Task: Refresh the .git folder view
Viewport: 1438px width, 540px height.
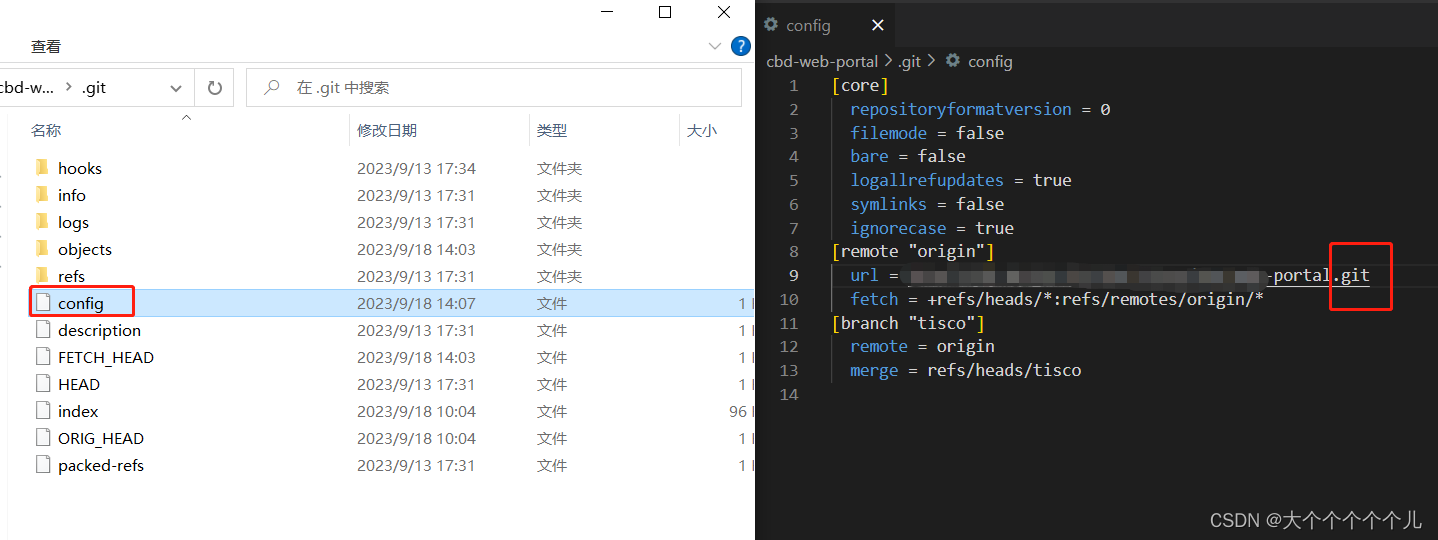Action: (x=214, y=88)
